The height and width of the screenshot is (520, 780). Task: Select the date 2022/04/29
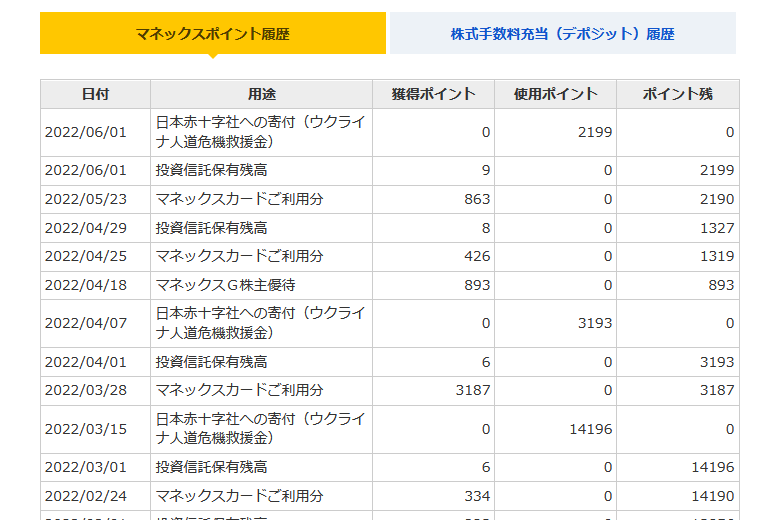pyautogui.click(x=86, y=228)
